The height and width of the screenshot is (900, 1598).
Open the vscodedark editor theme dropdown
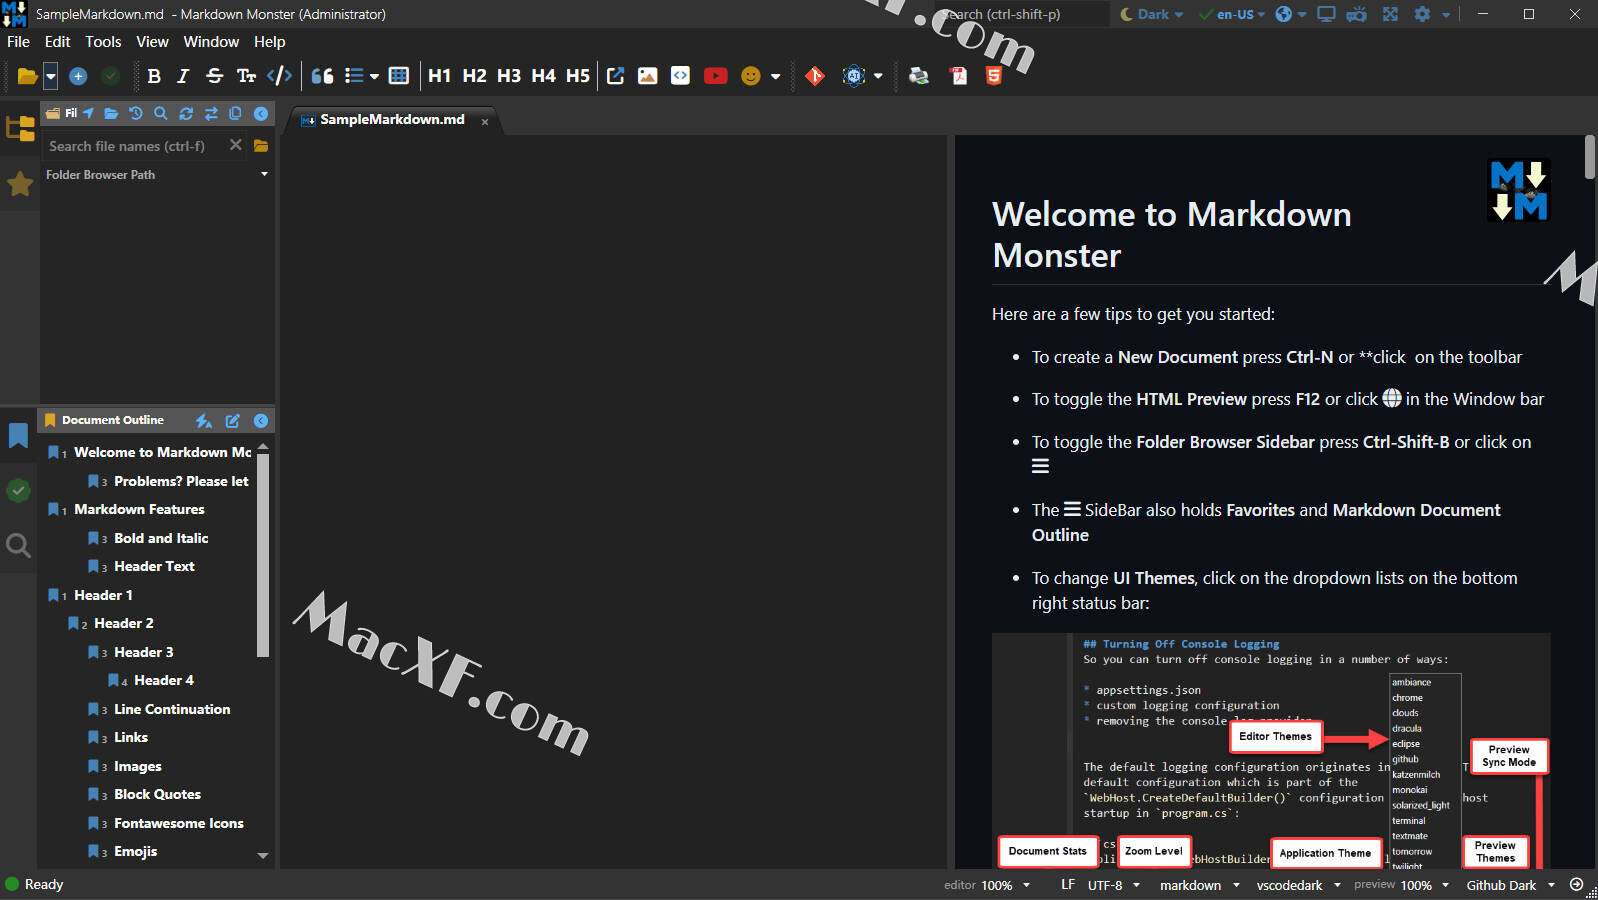[1298, 885]
